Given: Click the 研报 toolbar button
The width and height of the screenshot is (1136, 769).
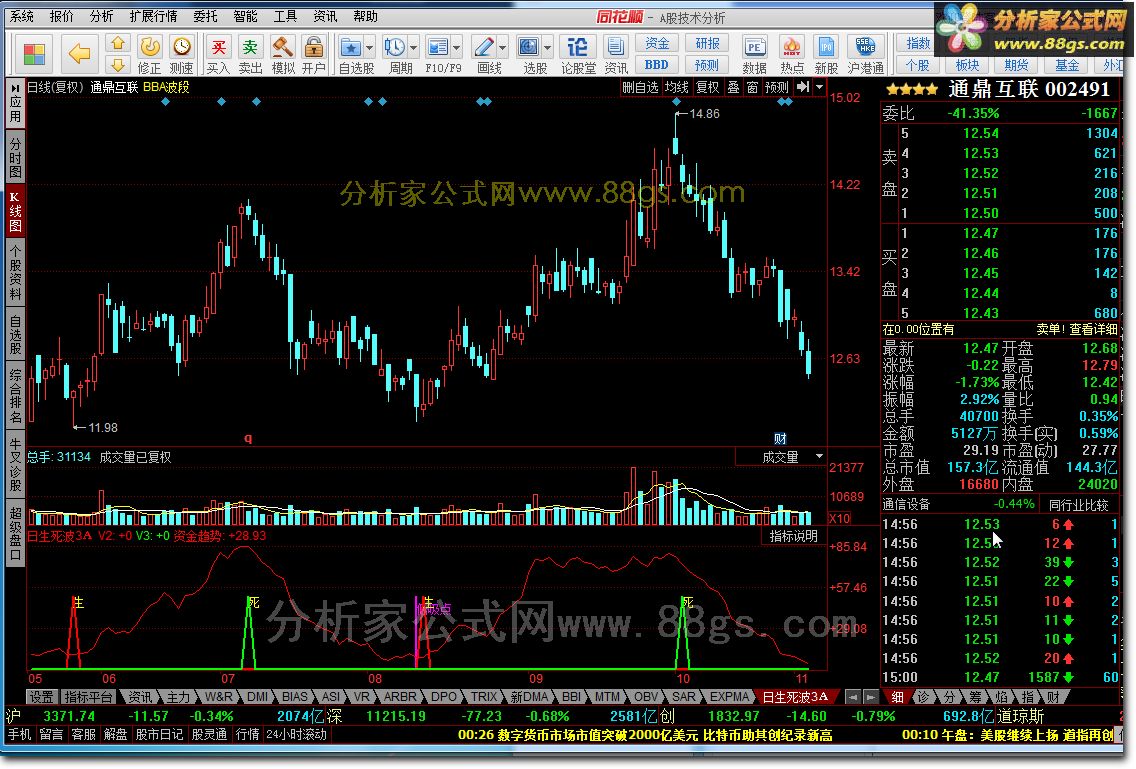Looking at the screenshot, I should point(706,43).
